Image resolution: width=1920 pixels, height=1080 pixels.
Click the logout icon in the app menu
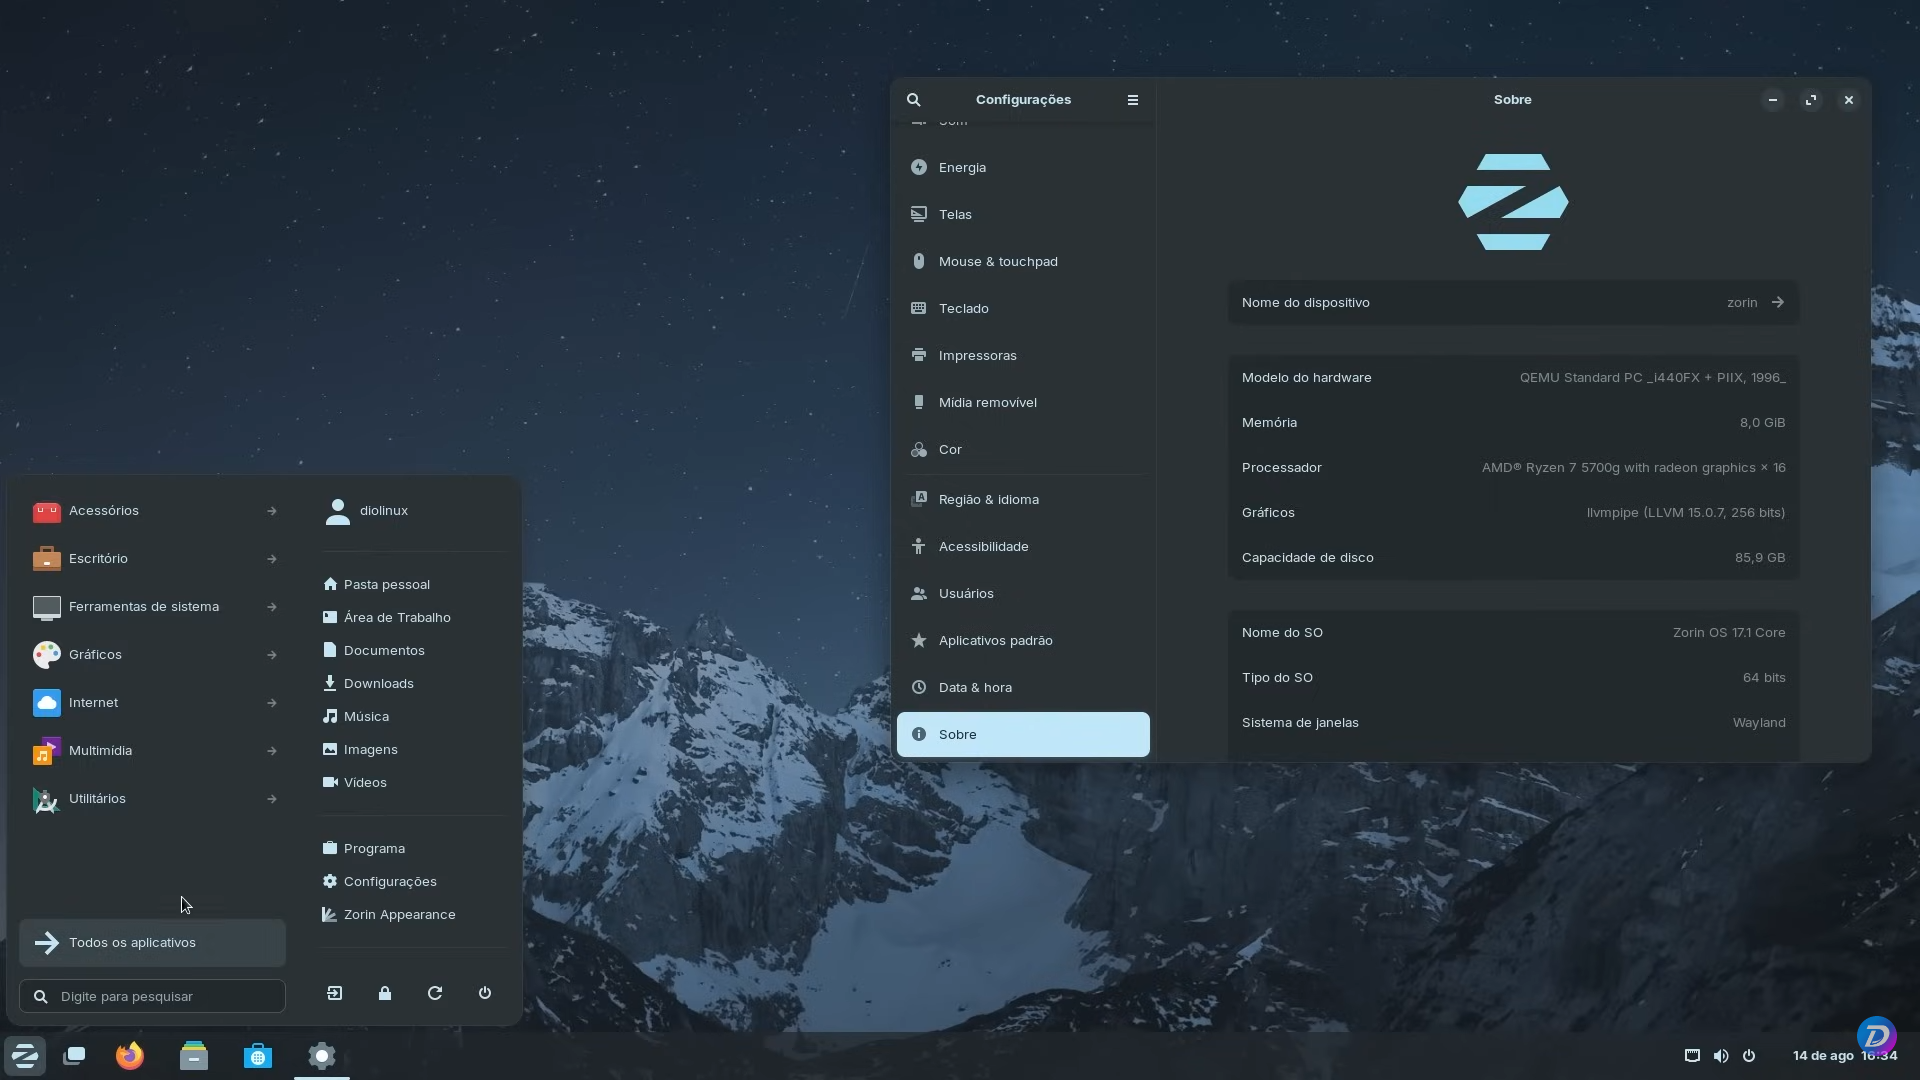point(334,993)
